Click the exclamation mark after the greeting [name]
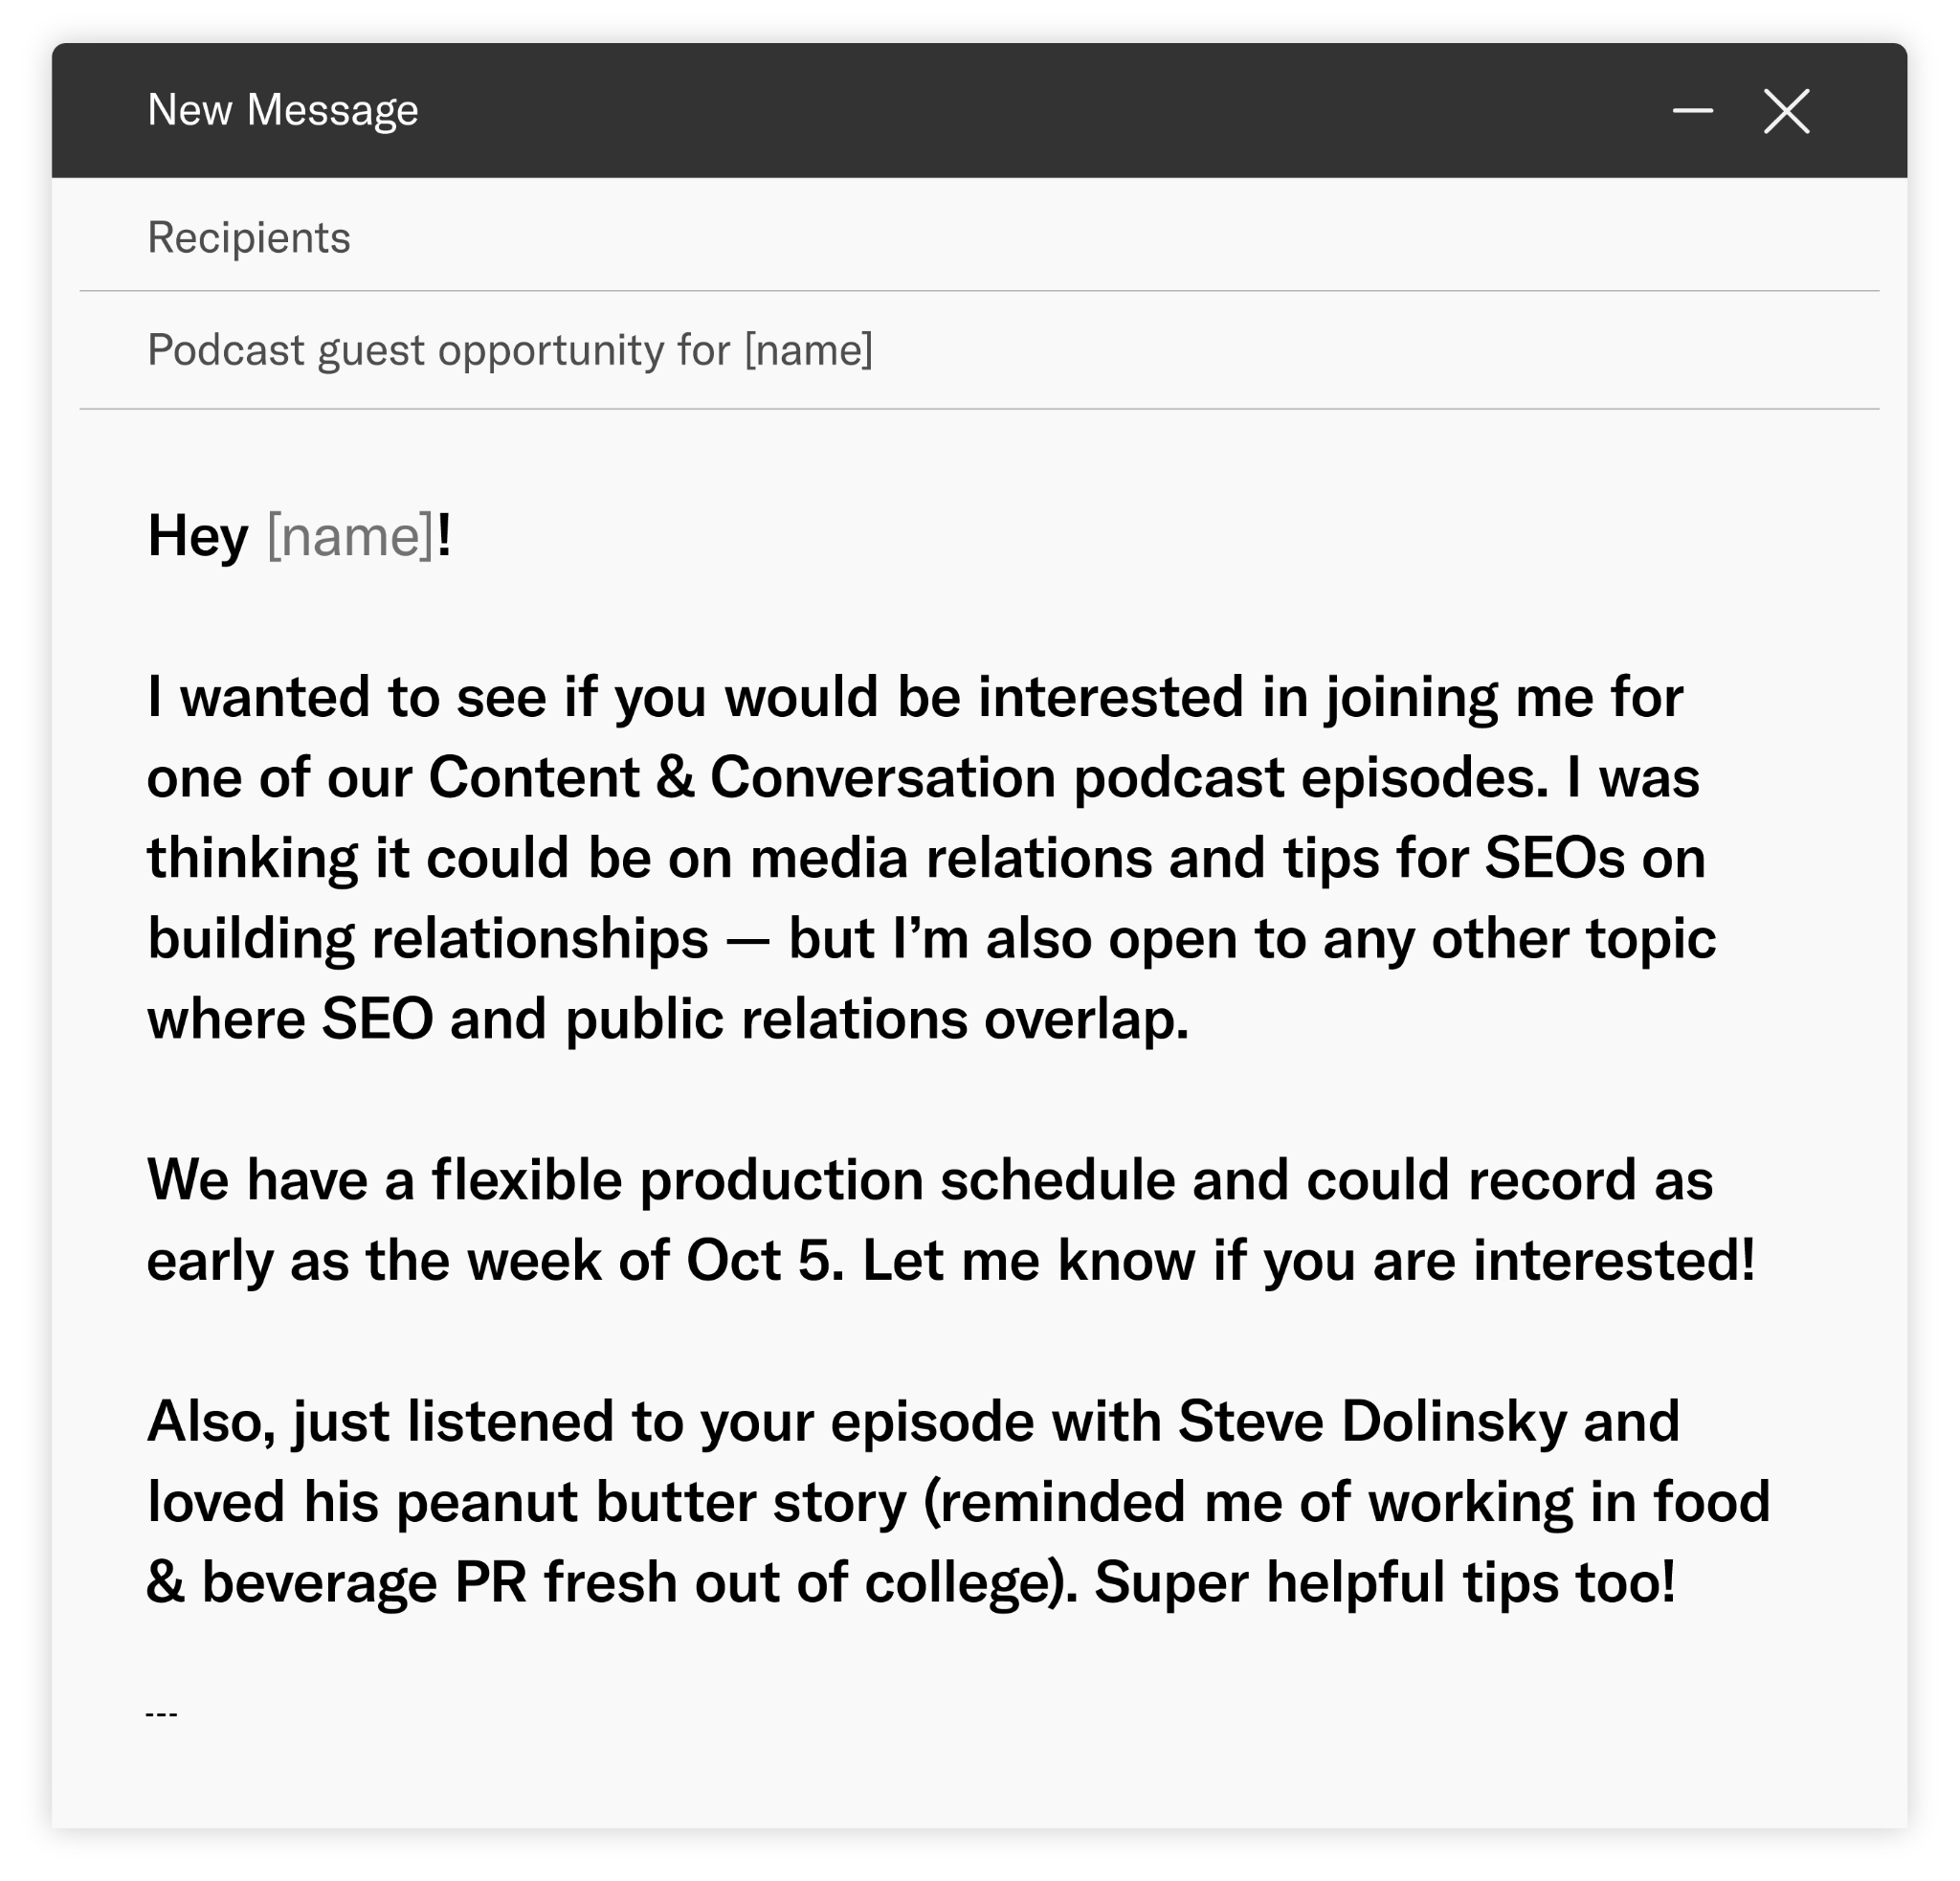 click(x=444, y=537)
